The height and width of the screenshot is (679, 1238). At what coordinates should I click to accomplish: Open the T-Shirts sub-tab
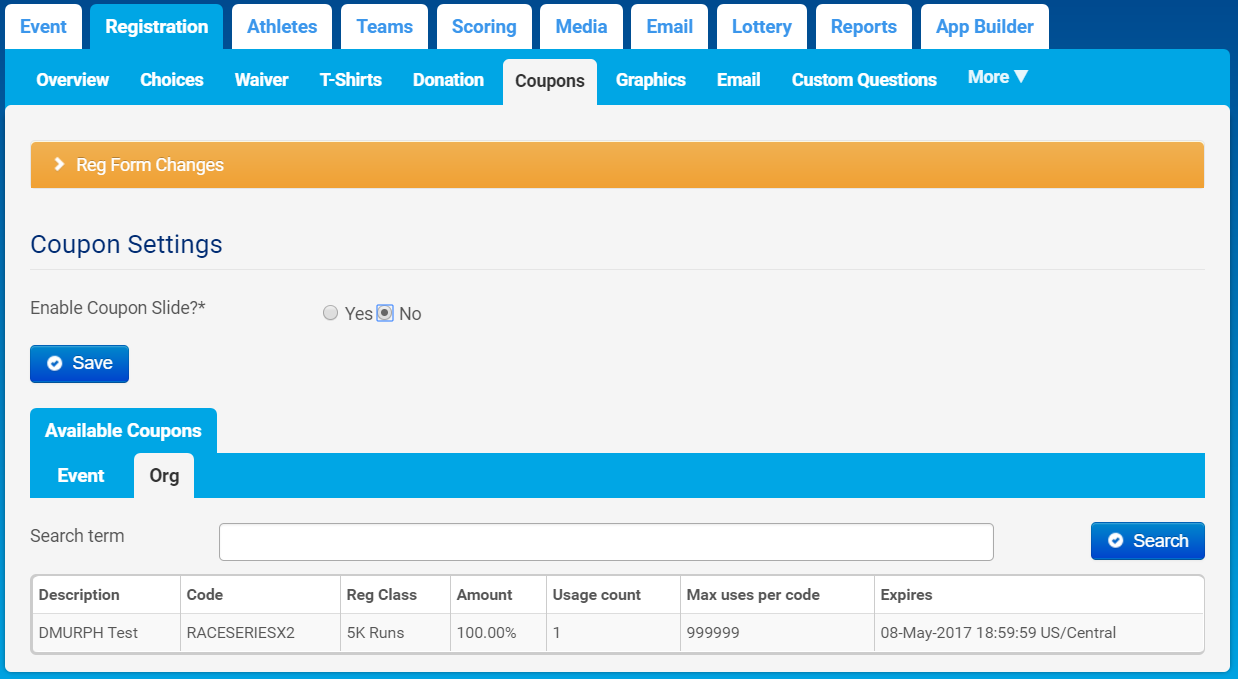(x=351, y=80)
